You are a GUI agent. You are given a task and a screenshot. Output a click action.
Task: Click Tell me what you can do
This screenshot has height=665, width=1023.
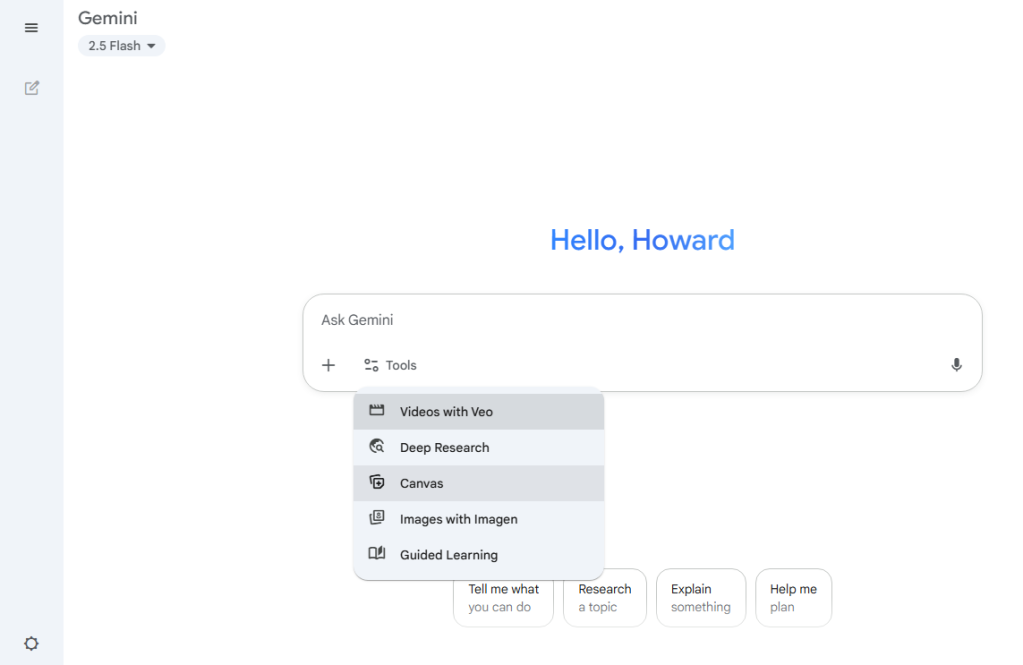[503, 597]
